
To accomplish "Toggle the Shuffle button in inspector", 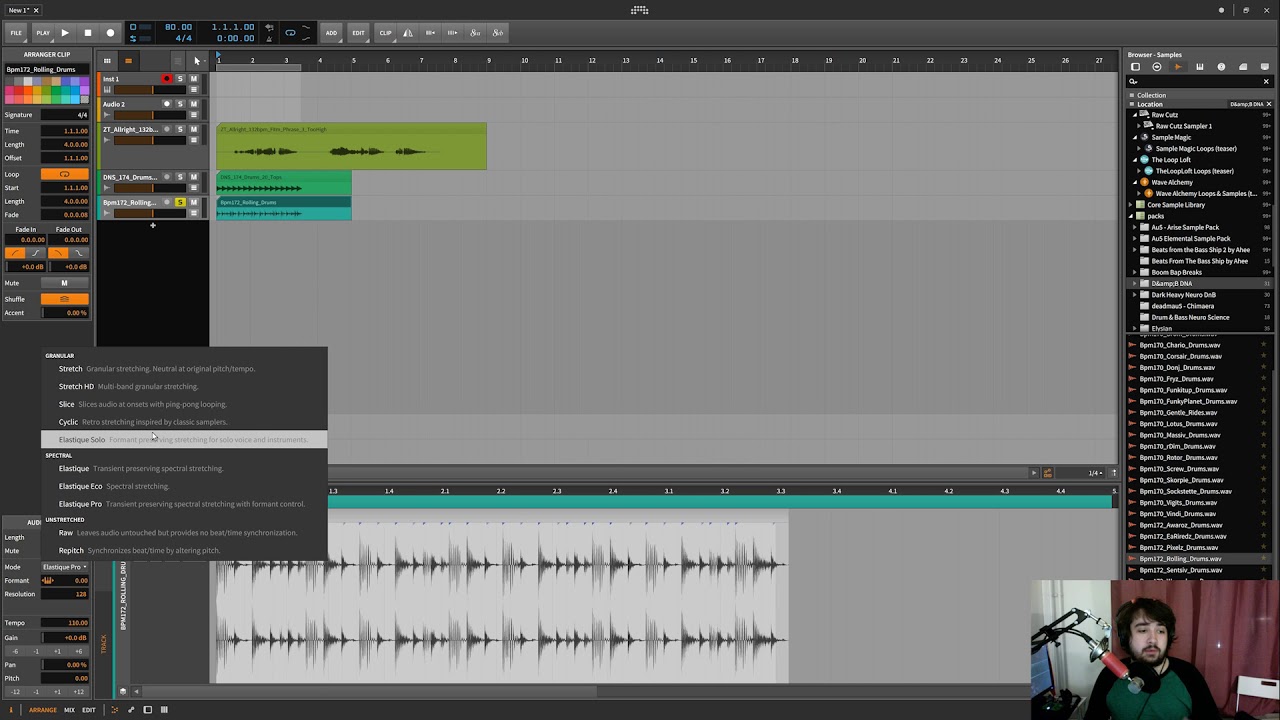I will coord(64,299).
